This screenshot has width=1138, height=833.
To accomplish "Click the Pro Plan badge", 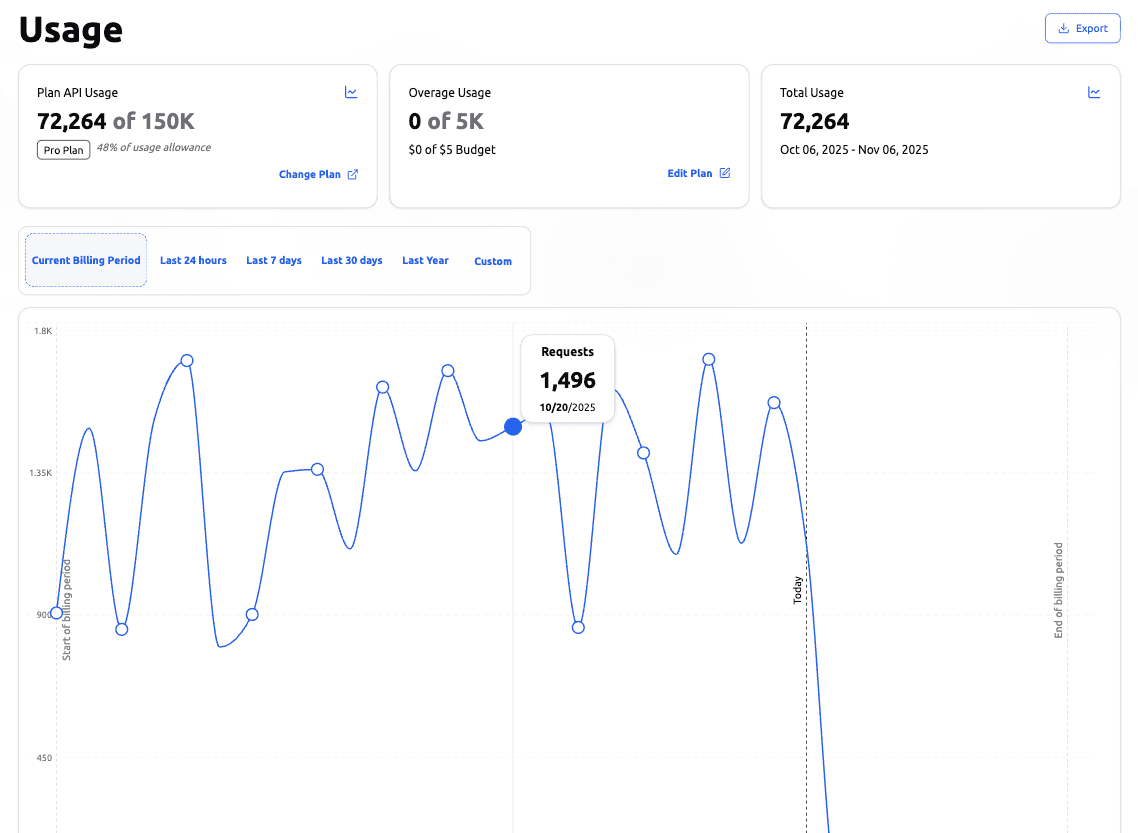I will [x=63, y=149].
